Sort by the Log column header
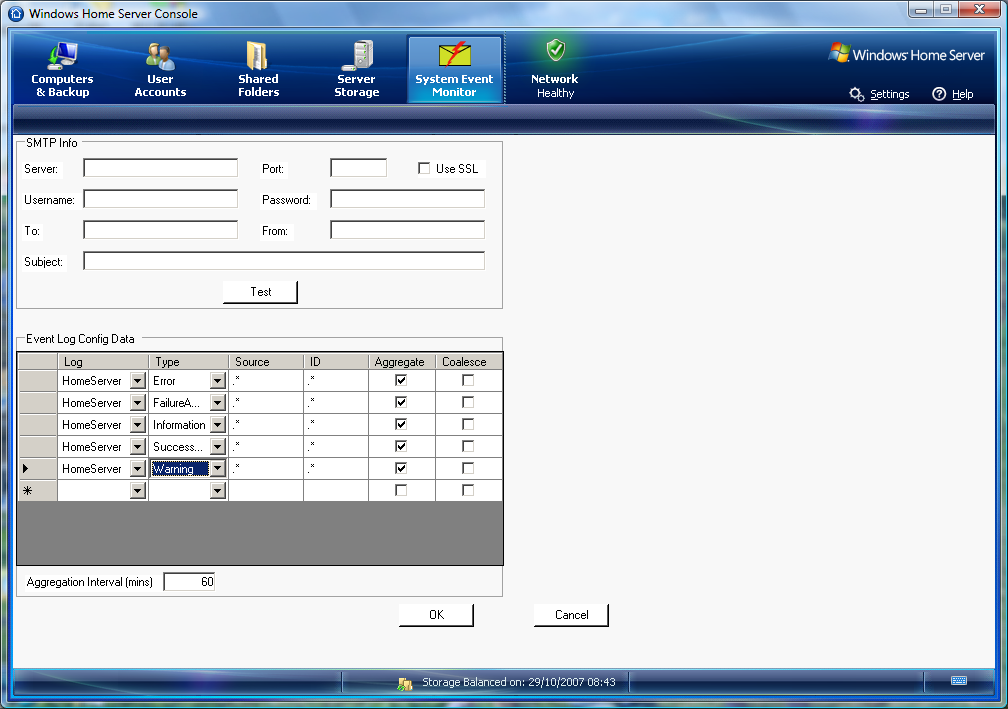The height and width of the screenshot is (709, 1008). (x=103, y=362)
